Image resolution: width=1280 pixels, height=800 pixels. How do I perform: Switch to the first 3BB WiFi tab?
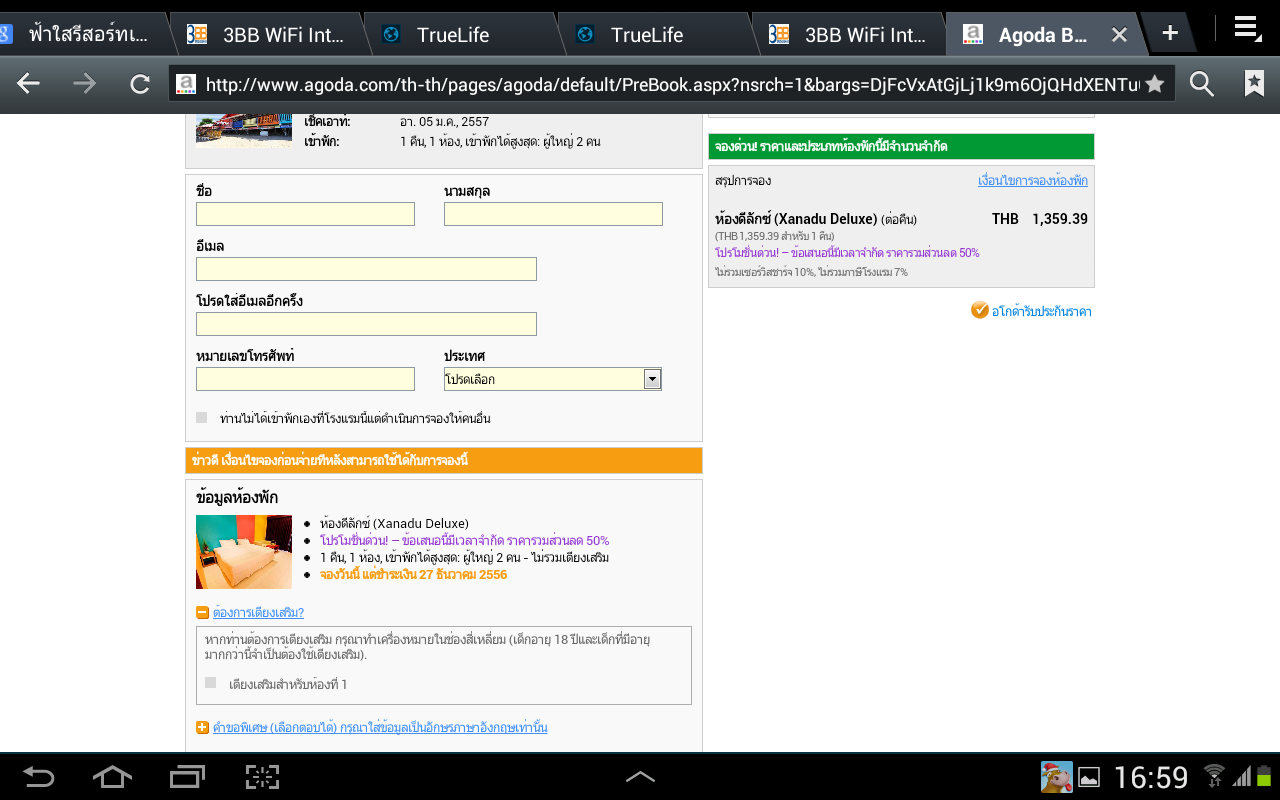(268, 35)
